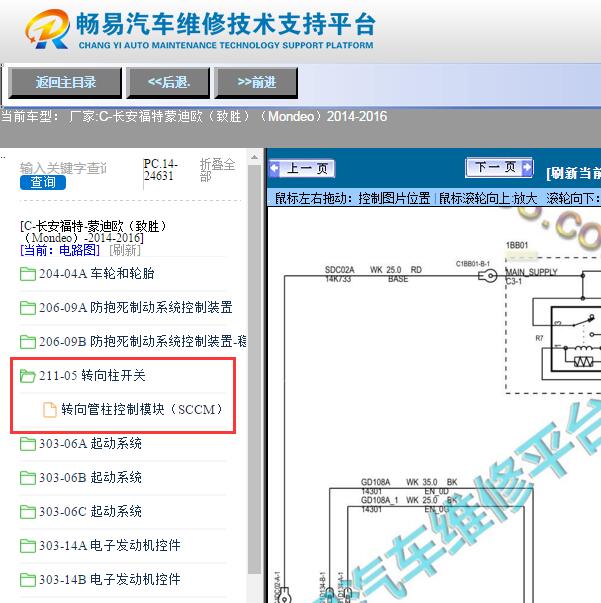Image resolution: width=601 pixels, height=603 pixels.
Task: Open folder icon for 204-04A 车轮和轮胎
Action: pos(28,274)
